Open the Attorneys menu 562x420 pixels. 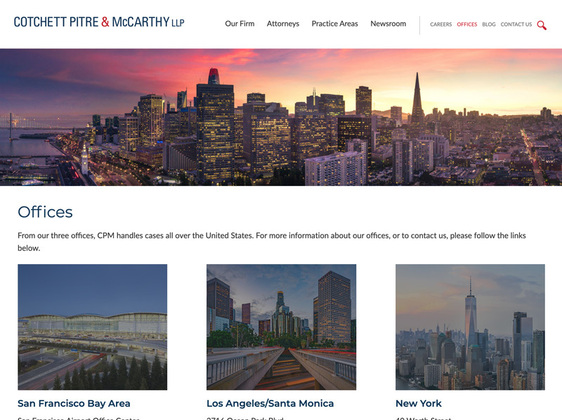coord(283,24)
